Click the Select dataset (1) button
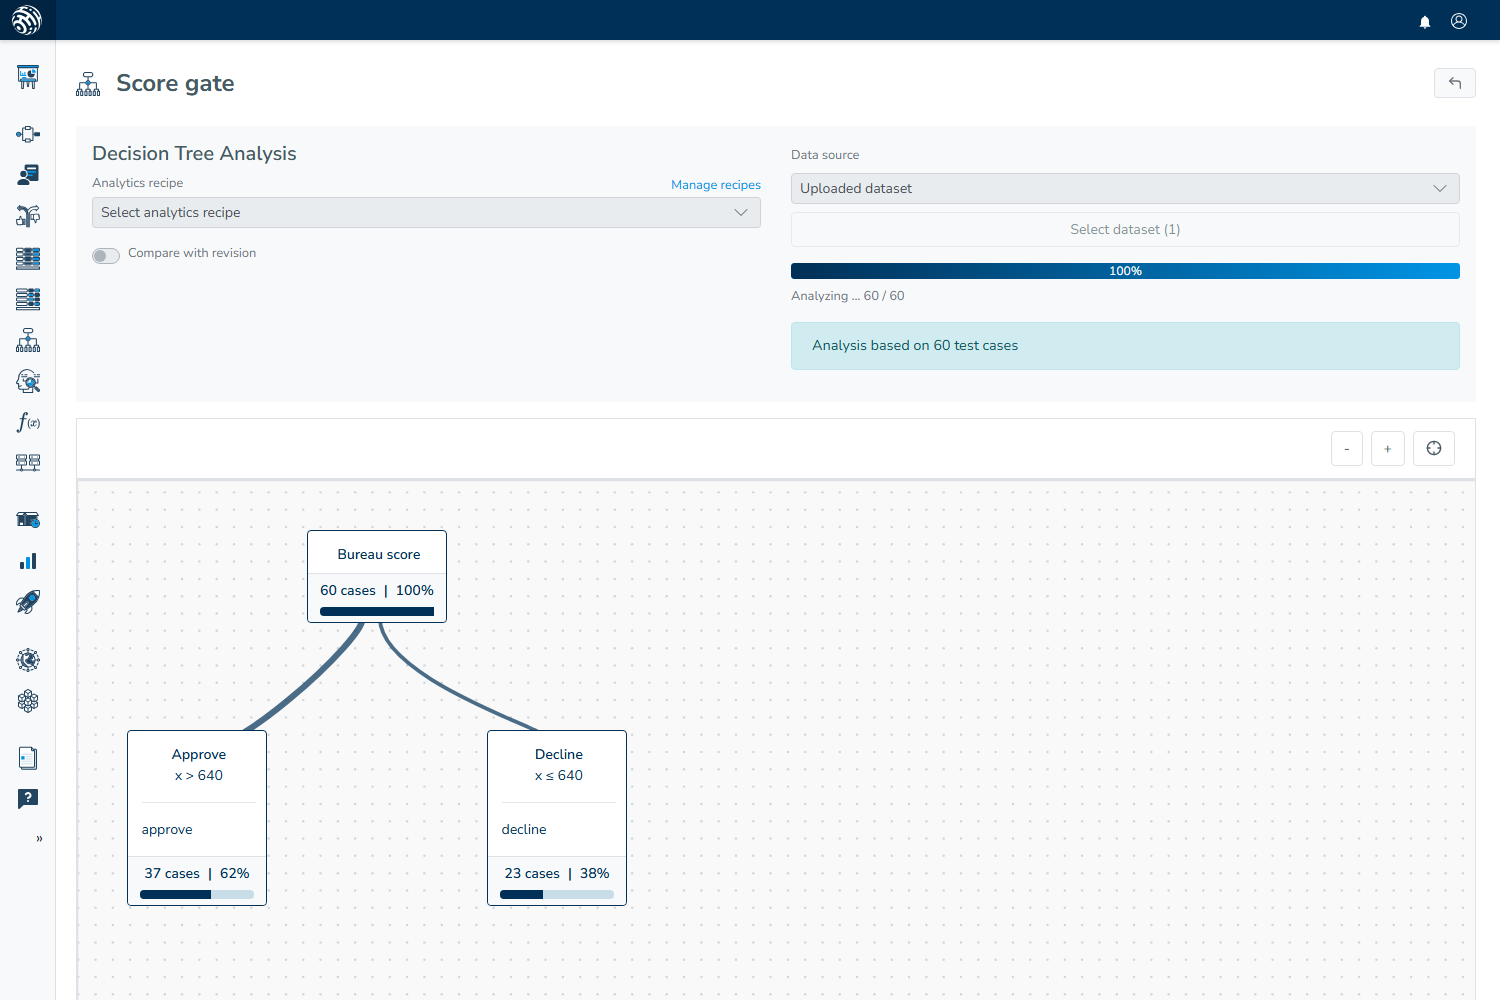The height and width of the screenshot is (1000, 1500). 1125,229
